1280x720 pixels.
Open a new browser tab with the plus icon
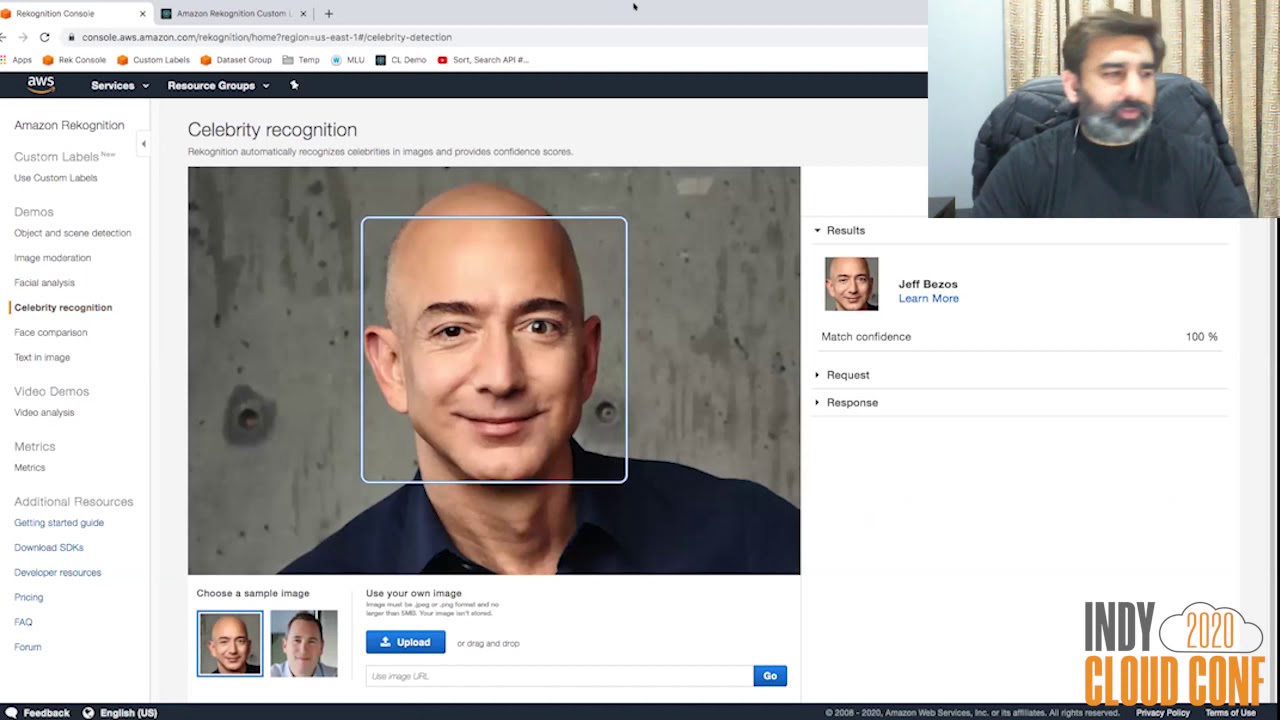328,13
